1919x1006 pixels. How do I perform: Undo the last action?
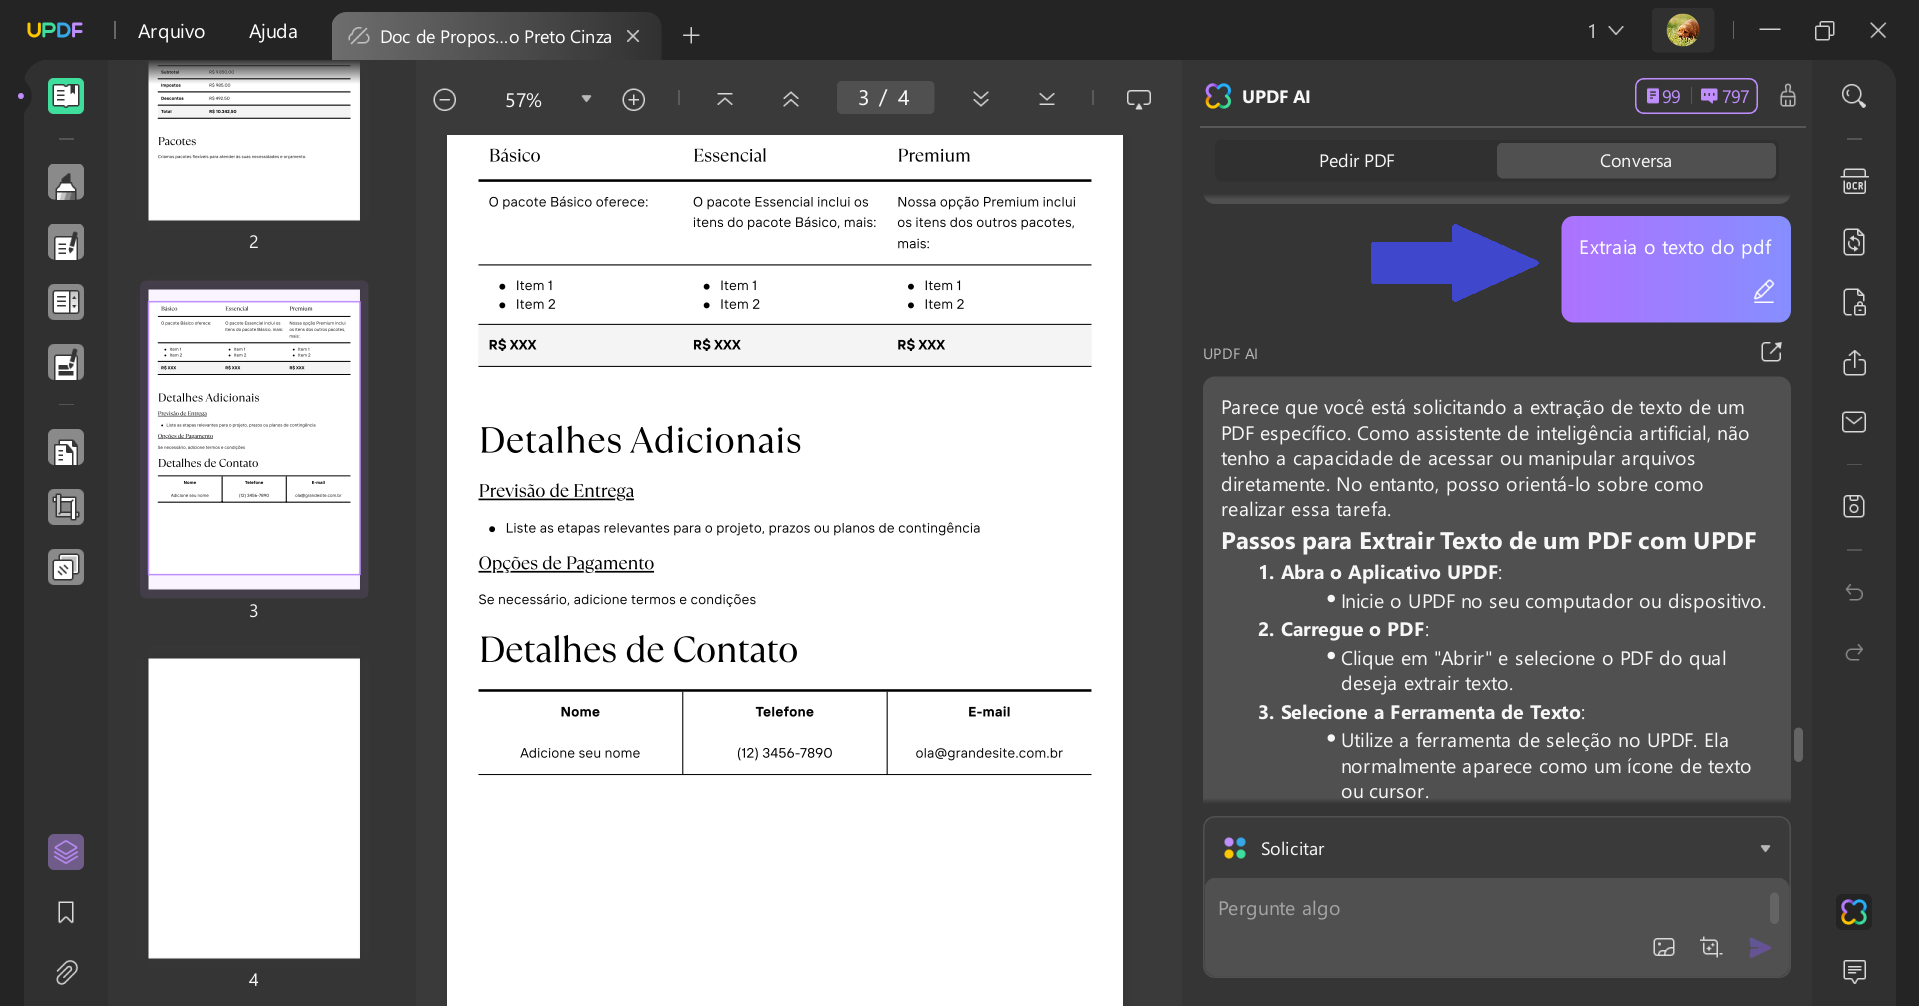click(x=1854, y=593)
